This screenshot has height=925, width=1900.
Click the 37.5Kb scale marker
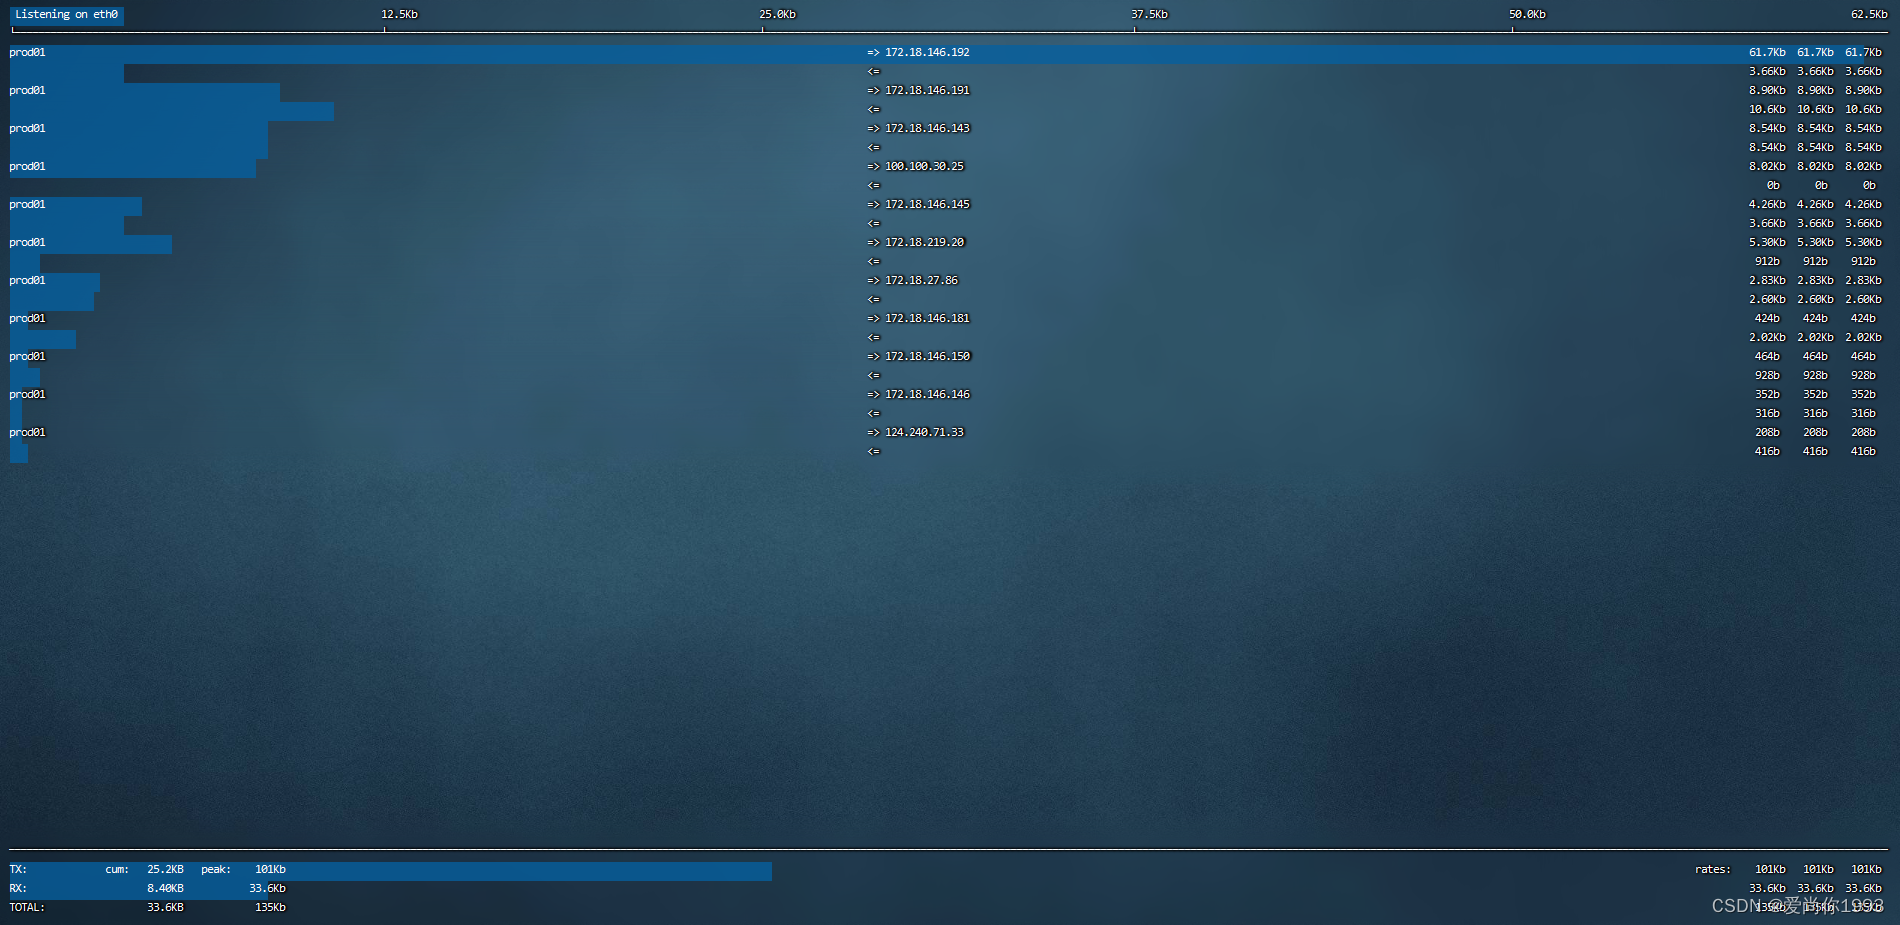point(1149,15)
